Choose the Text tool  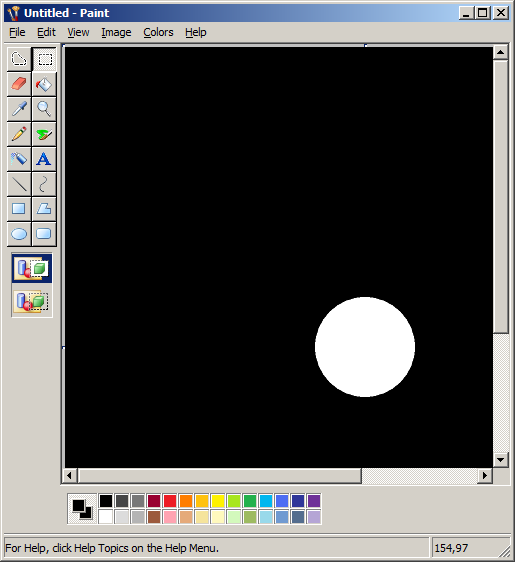click(44, 159)
